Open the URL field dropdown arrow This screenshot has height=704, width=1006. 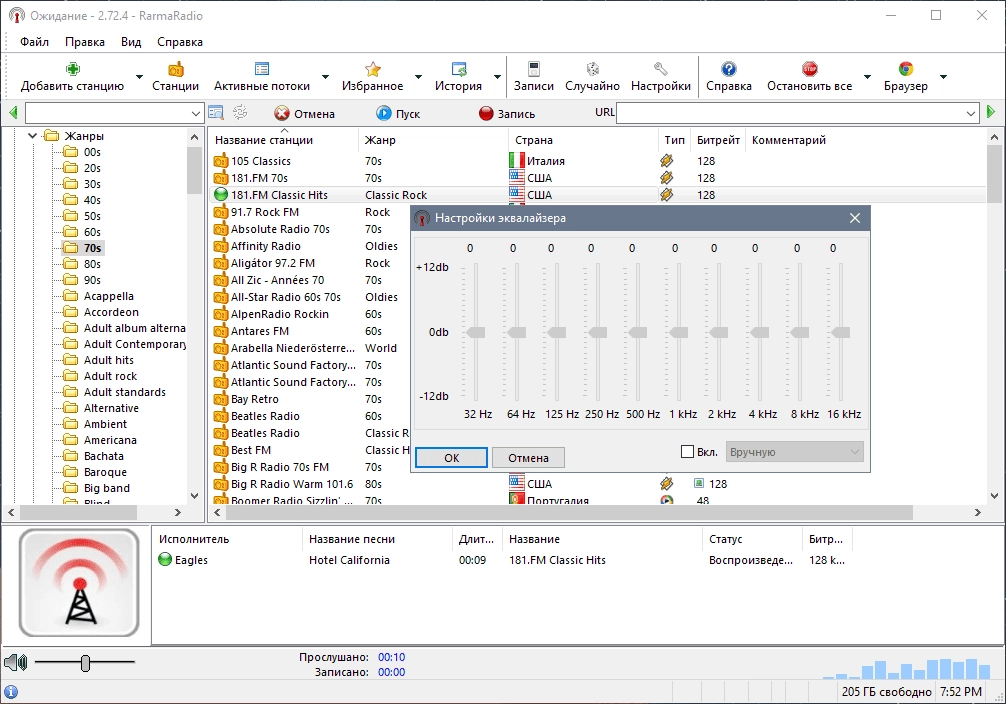point(971,114)
